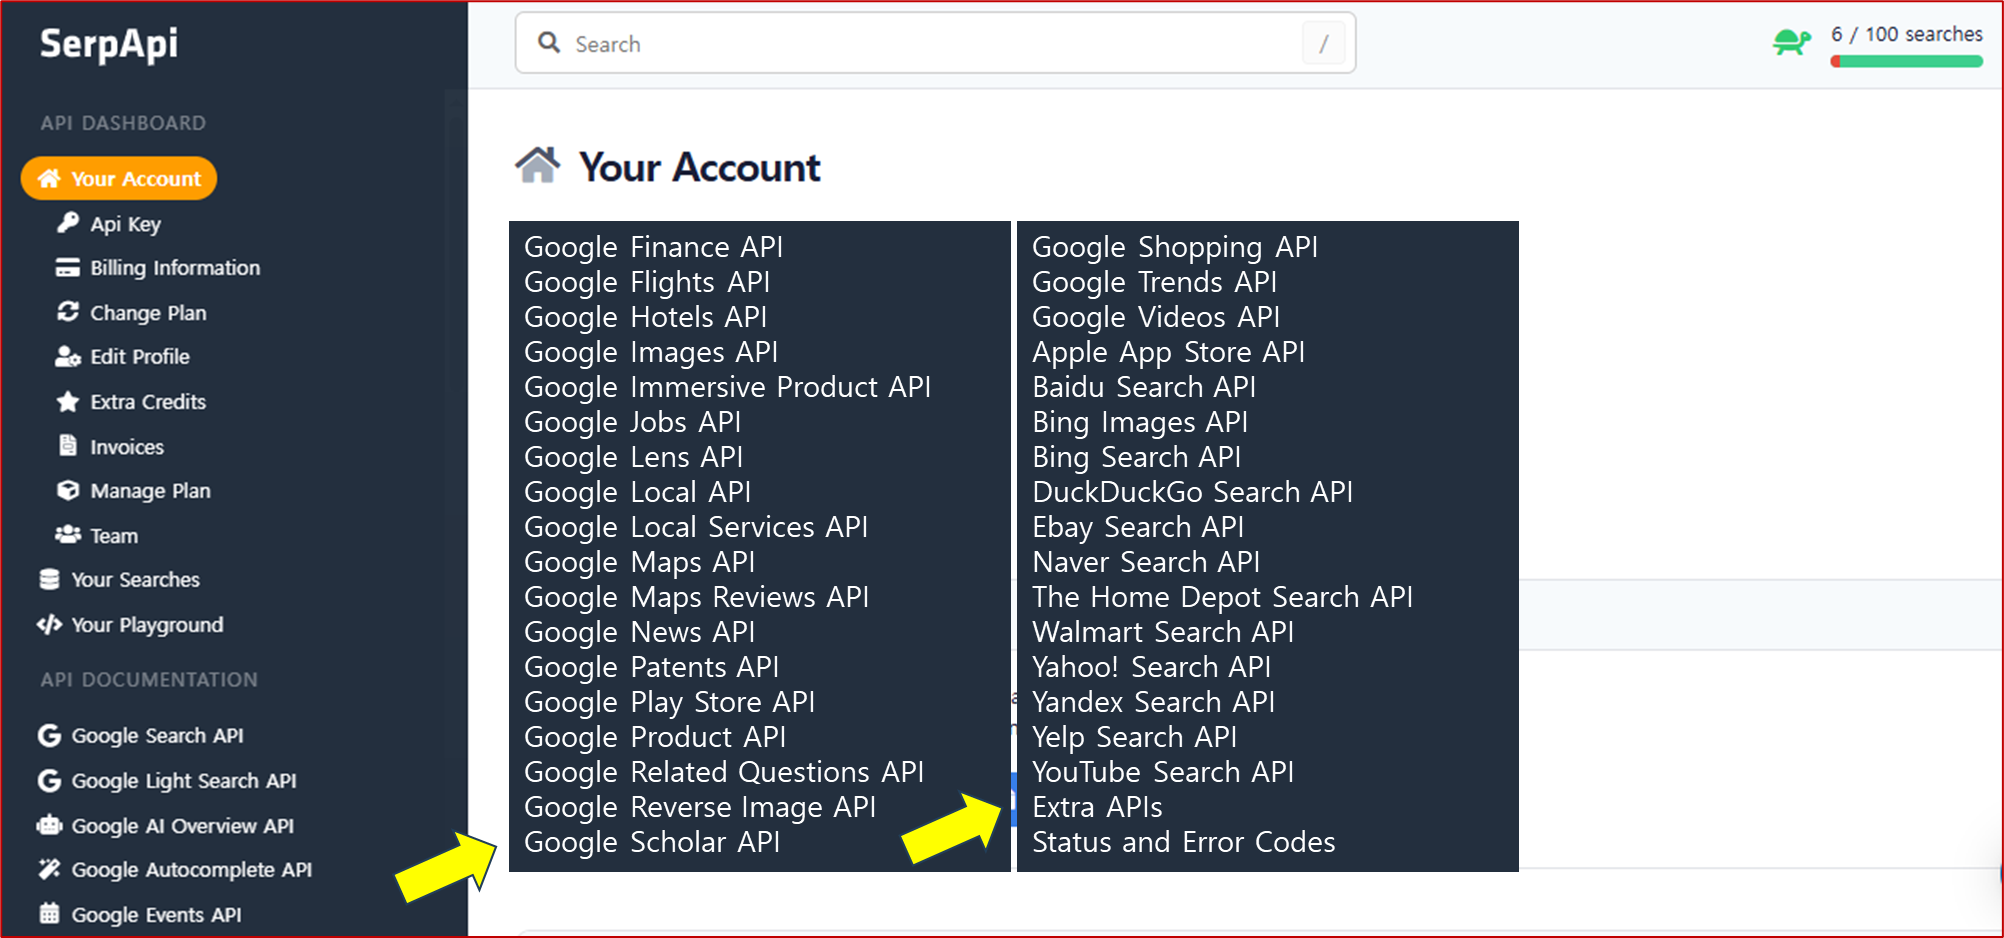Open Google Autocomplete API docs
The image size is (2004, 938).
[191, 870]
